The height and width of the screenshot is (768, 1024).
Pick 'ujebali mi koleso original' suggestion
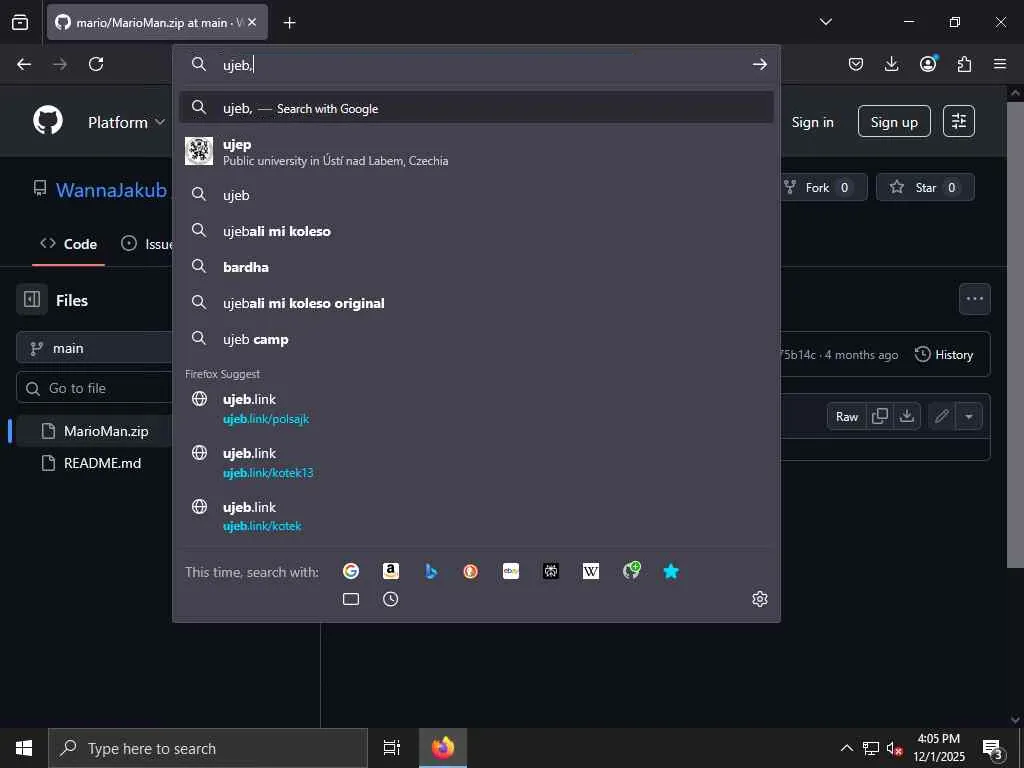[476, 303]
